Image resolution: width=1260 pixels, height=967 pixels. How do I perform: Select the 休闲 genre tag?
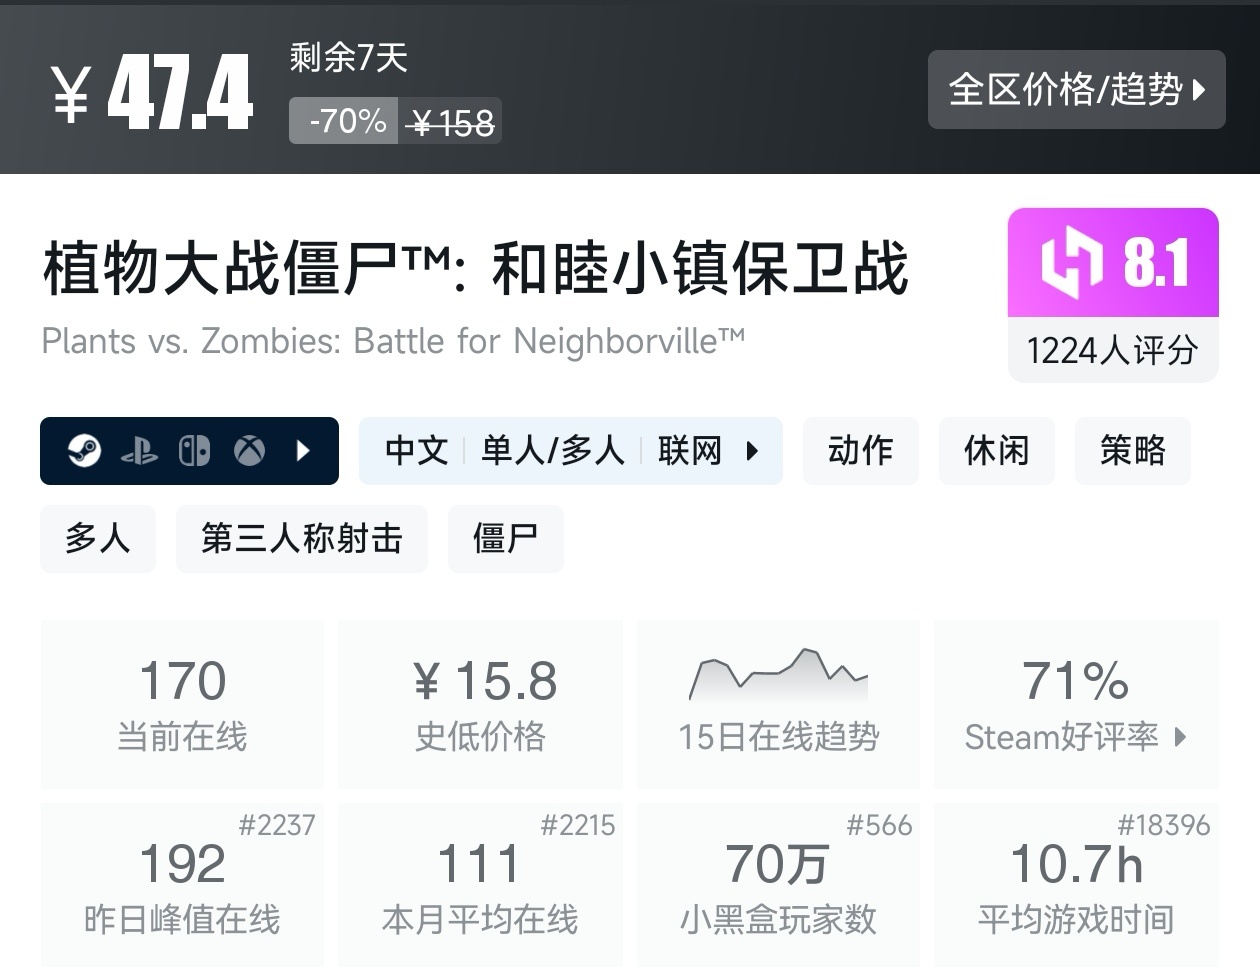(996, 451)
